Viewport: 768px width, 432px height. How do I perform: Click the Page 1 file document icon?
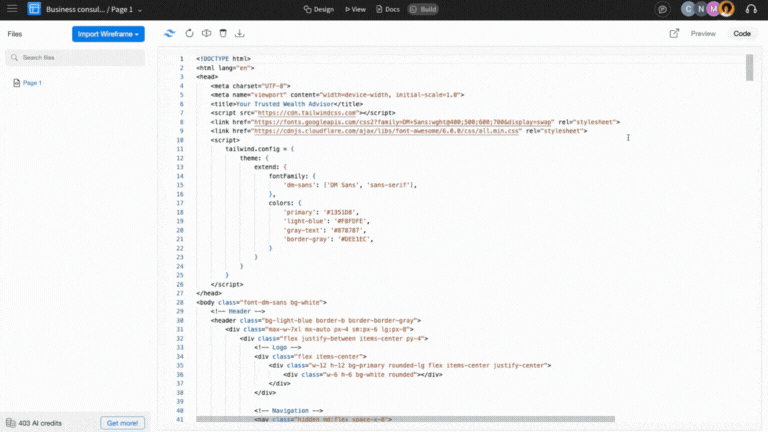point(17,83)
